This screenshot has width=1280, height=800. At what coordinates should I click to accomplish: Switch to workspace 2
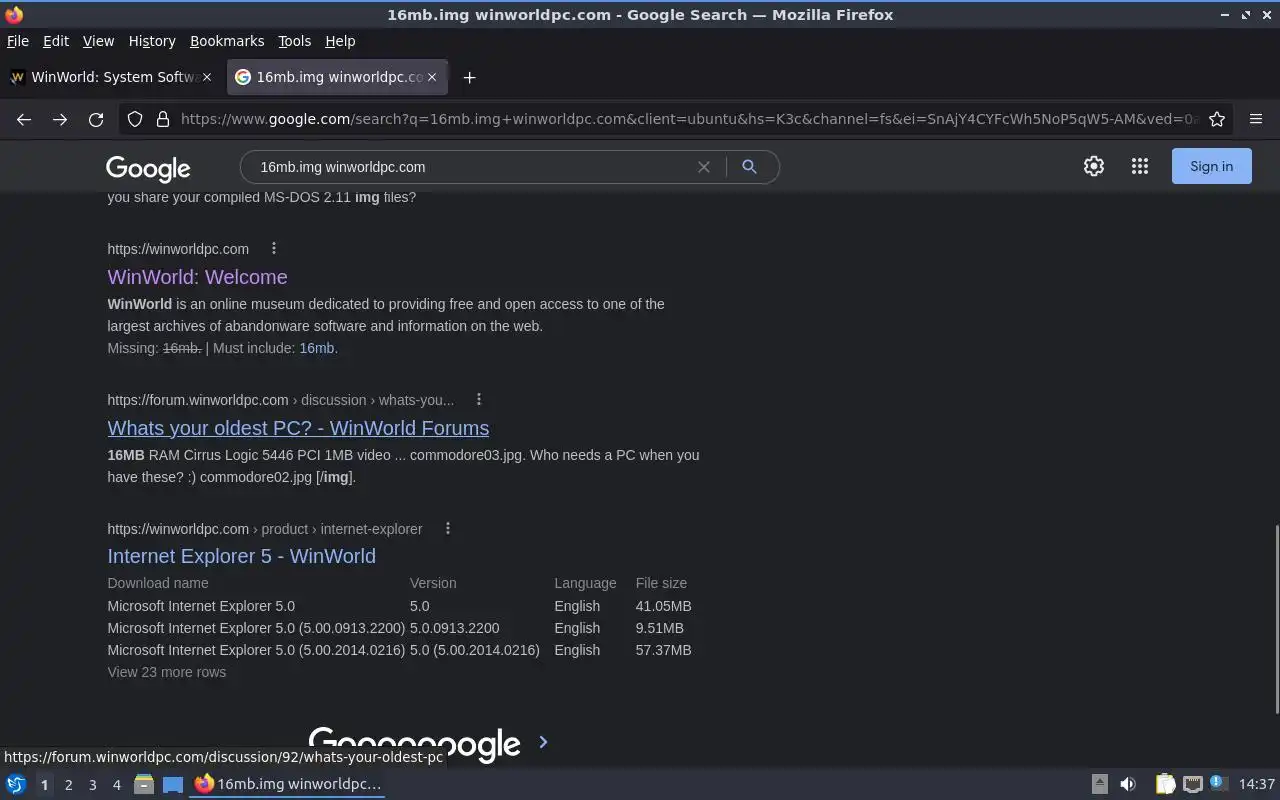pyautogui.click(x=68, y=785)
